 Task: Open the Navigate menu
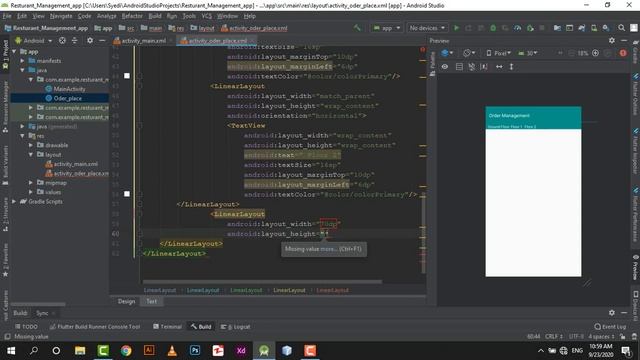point(61,16)
